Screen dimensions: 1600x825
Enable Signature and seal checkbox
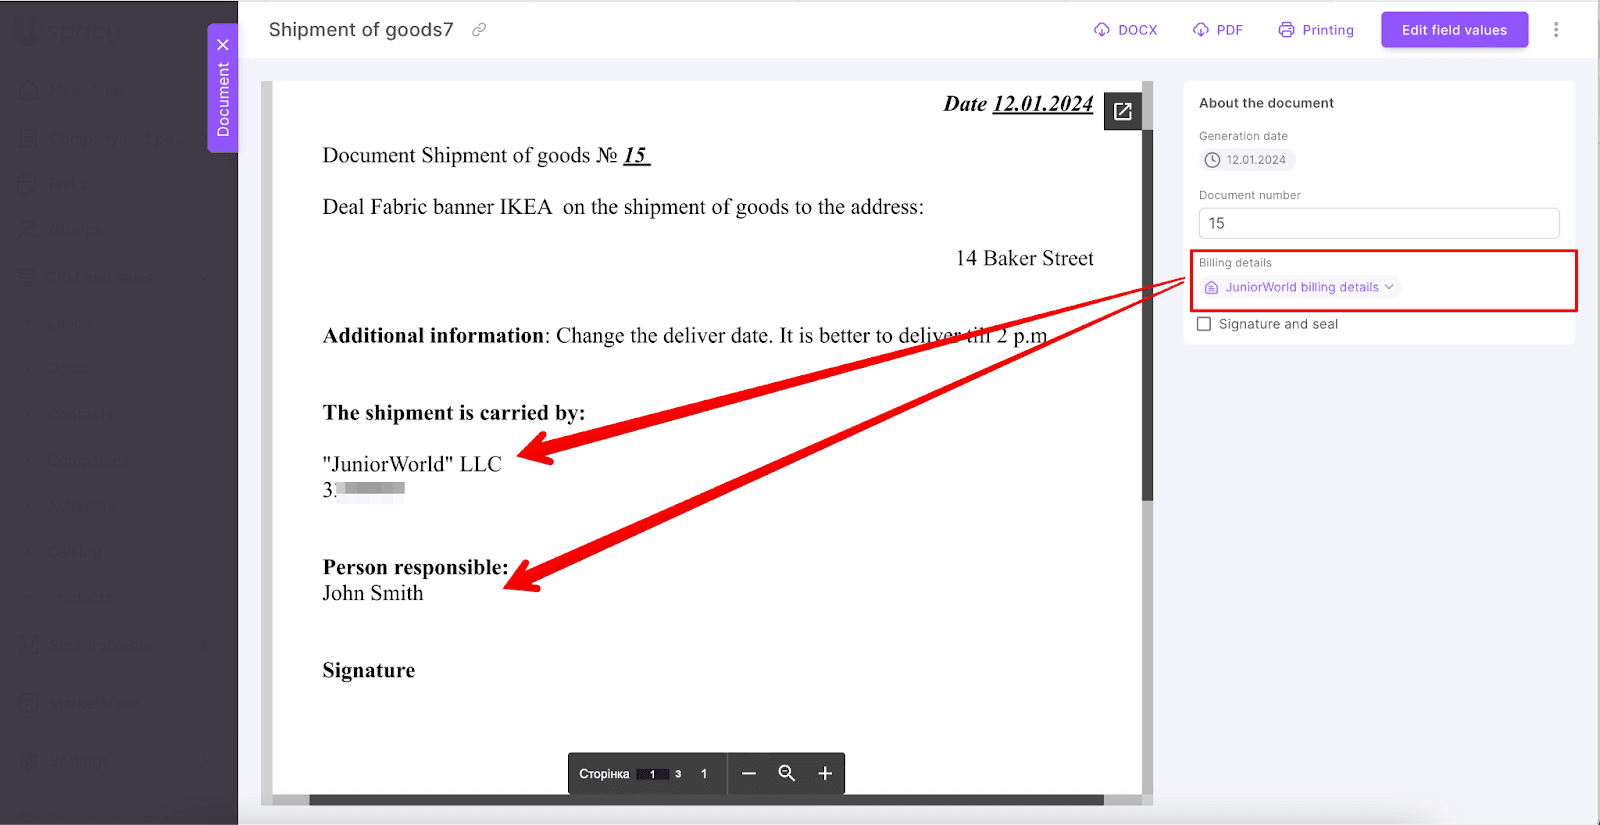(1204, 324)
